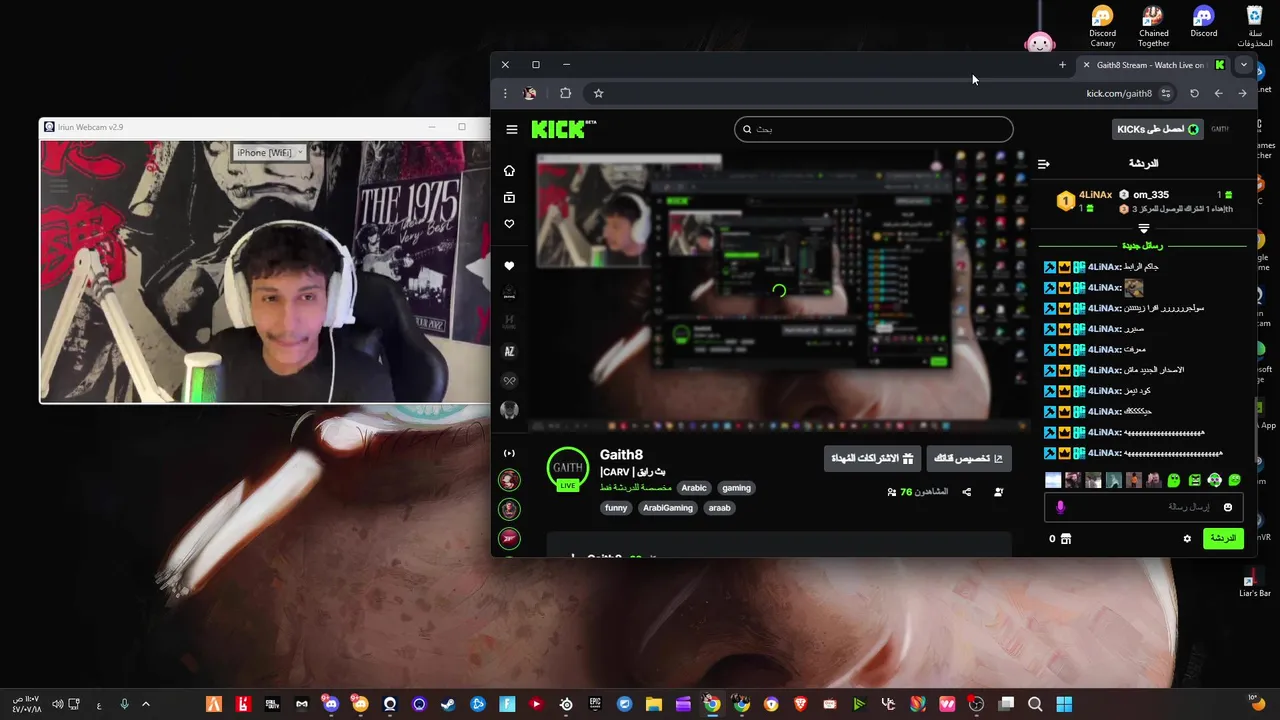Open 4LiNAx top gifter entry
The height and width of the screenshot is (720, 1280).
coord(1086,201)
